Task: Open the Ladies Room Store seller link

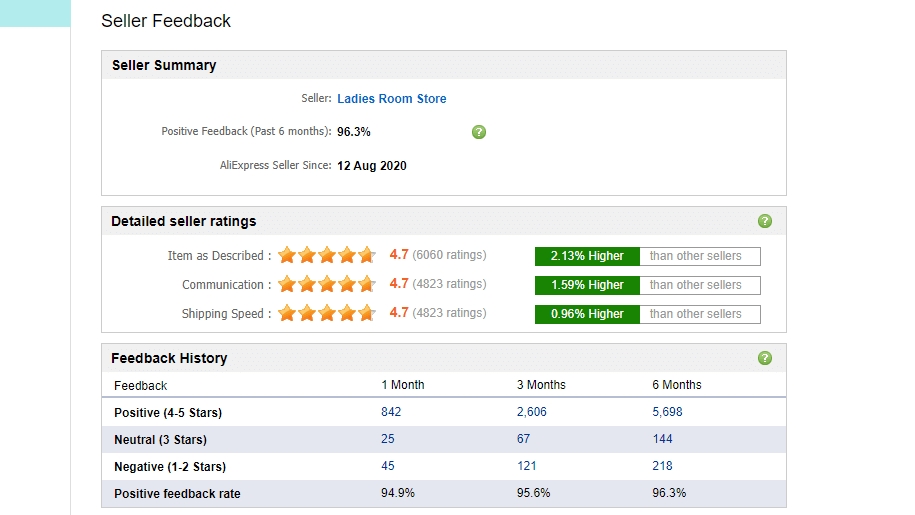Action: click(392, 99)
